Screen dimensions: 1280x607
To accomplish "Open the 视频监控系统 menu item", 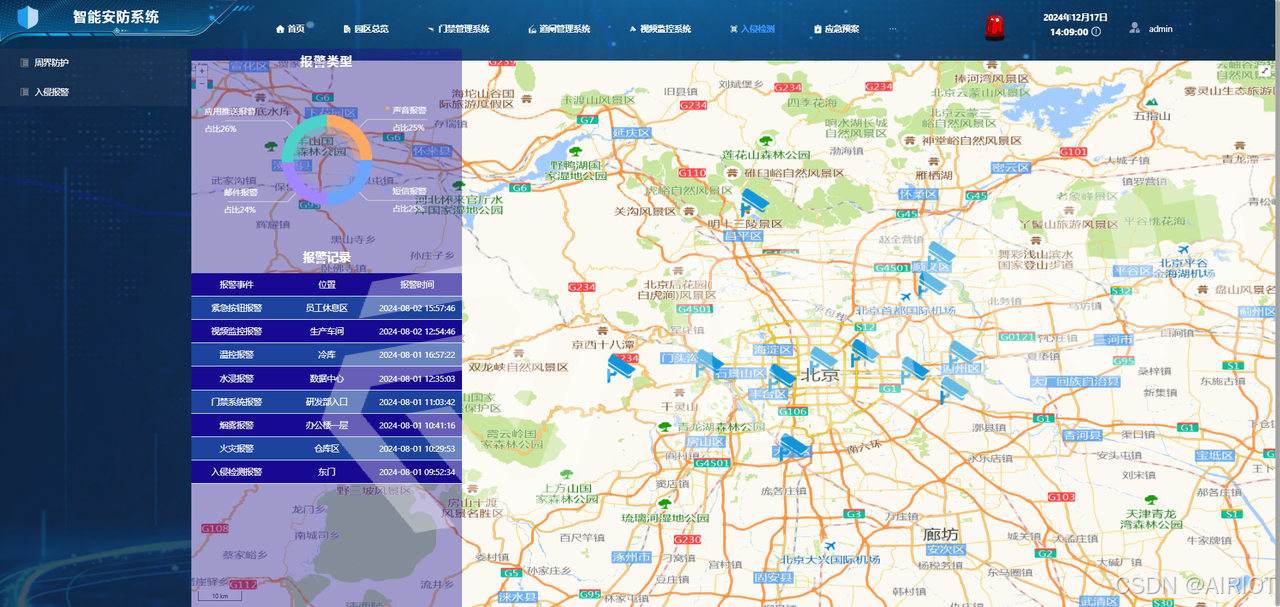I will coord(660,29).
